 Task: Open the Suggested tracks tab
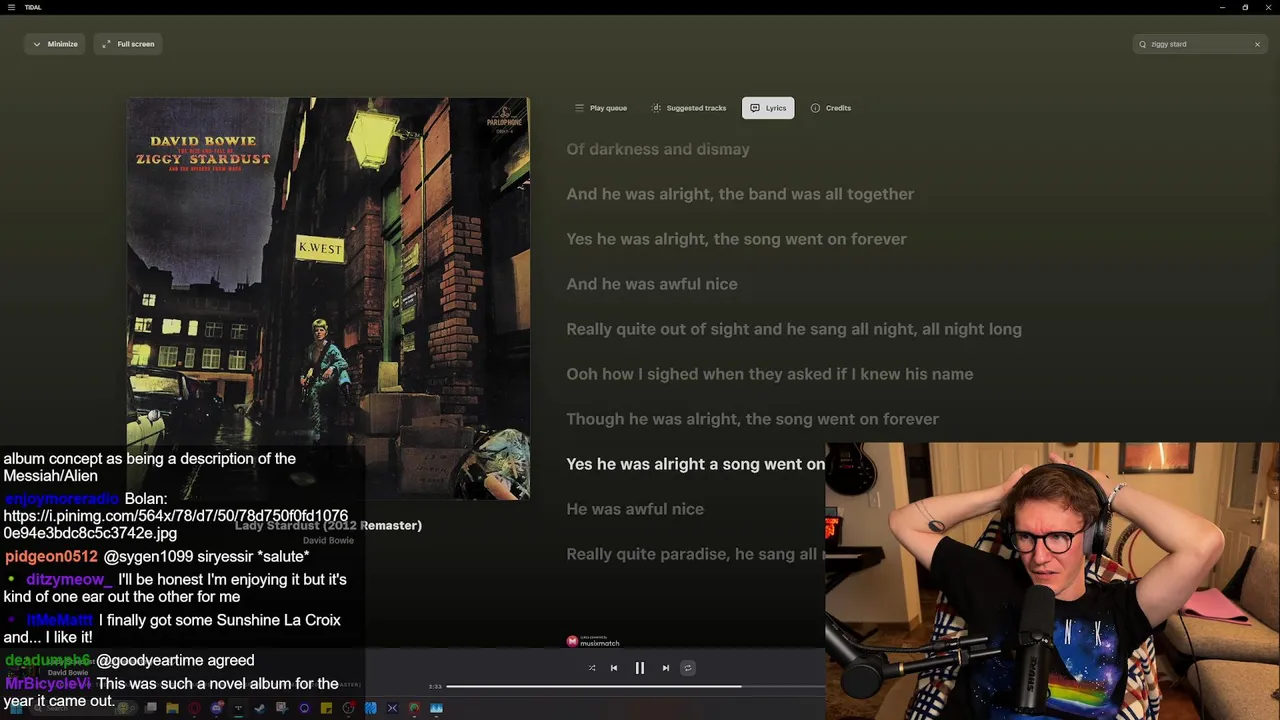(689, 108)
